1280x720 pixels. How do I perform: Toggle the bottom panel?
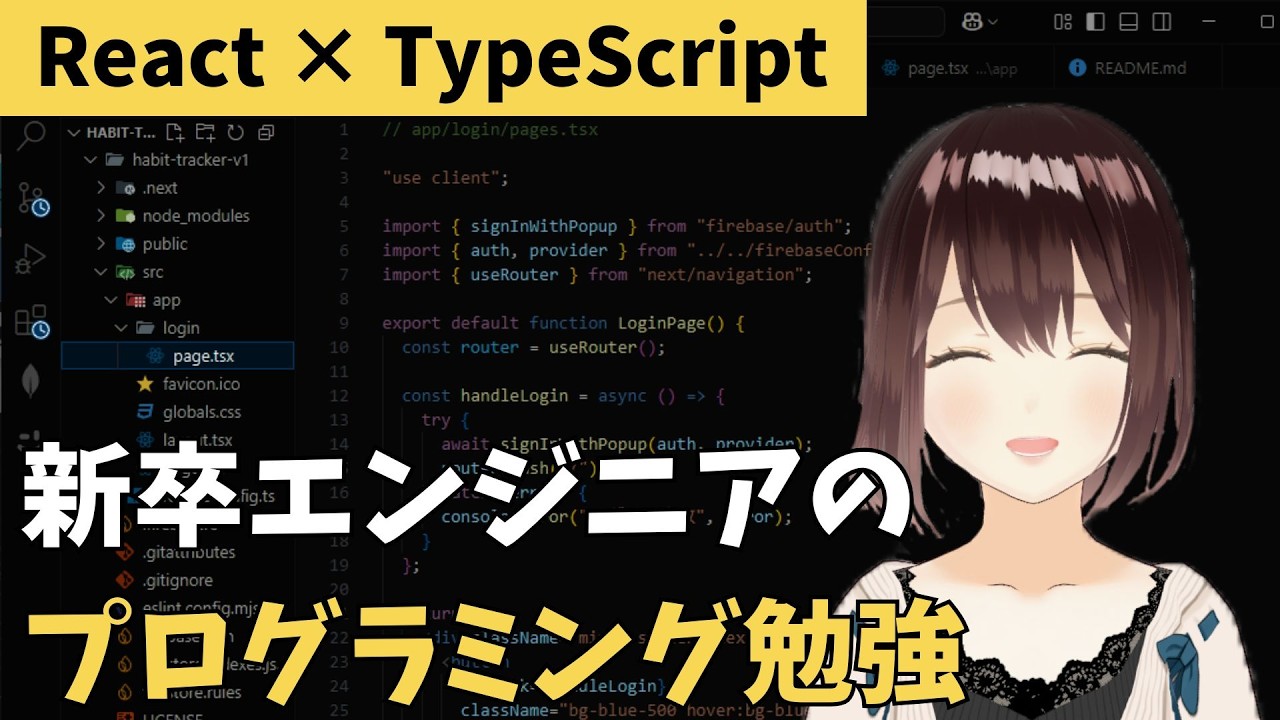[x=1128, y=21]
